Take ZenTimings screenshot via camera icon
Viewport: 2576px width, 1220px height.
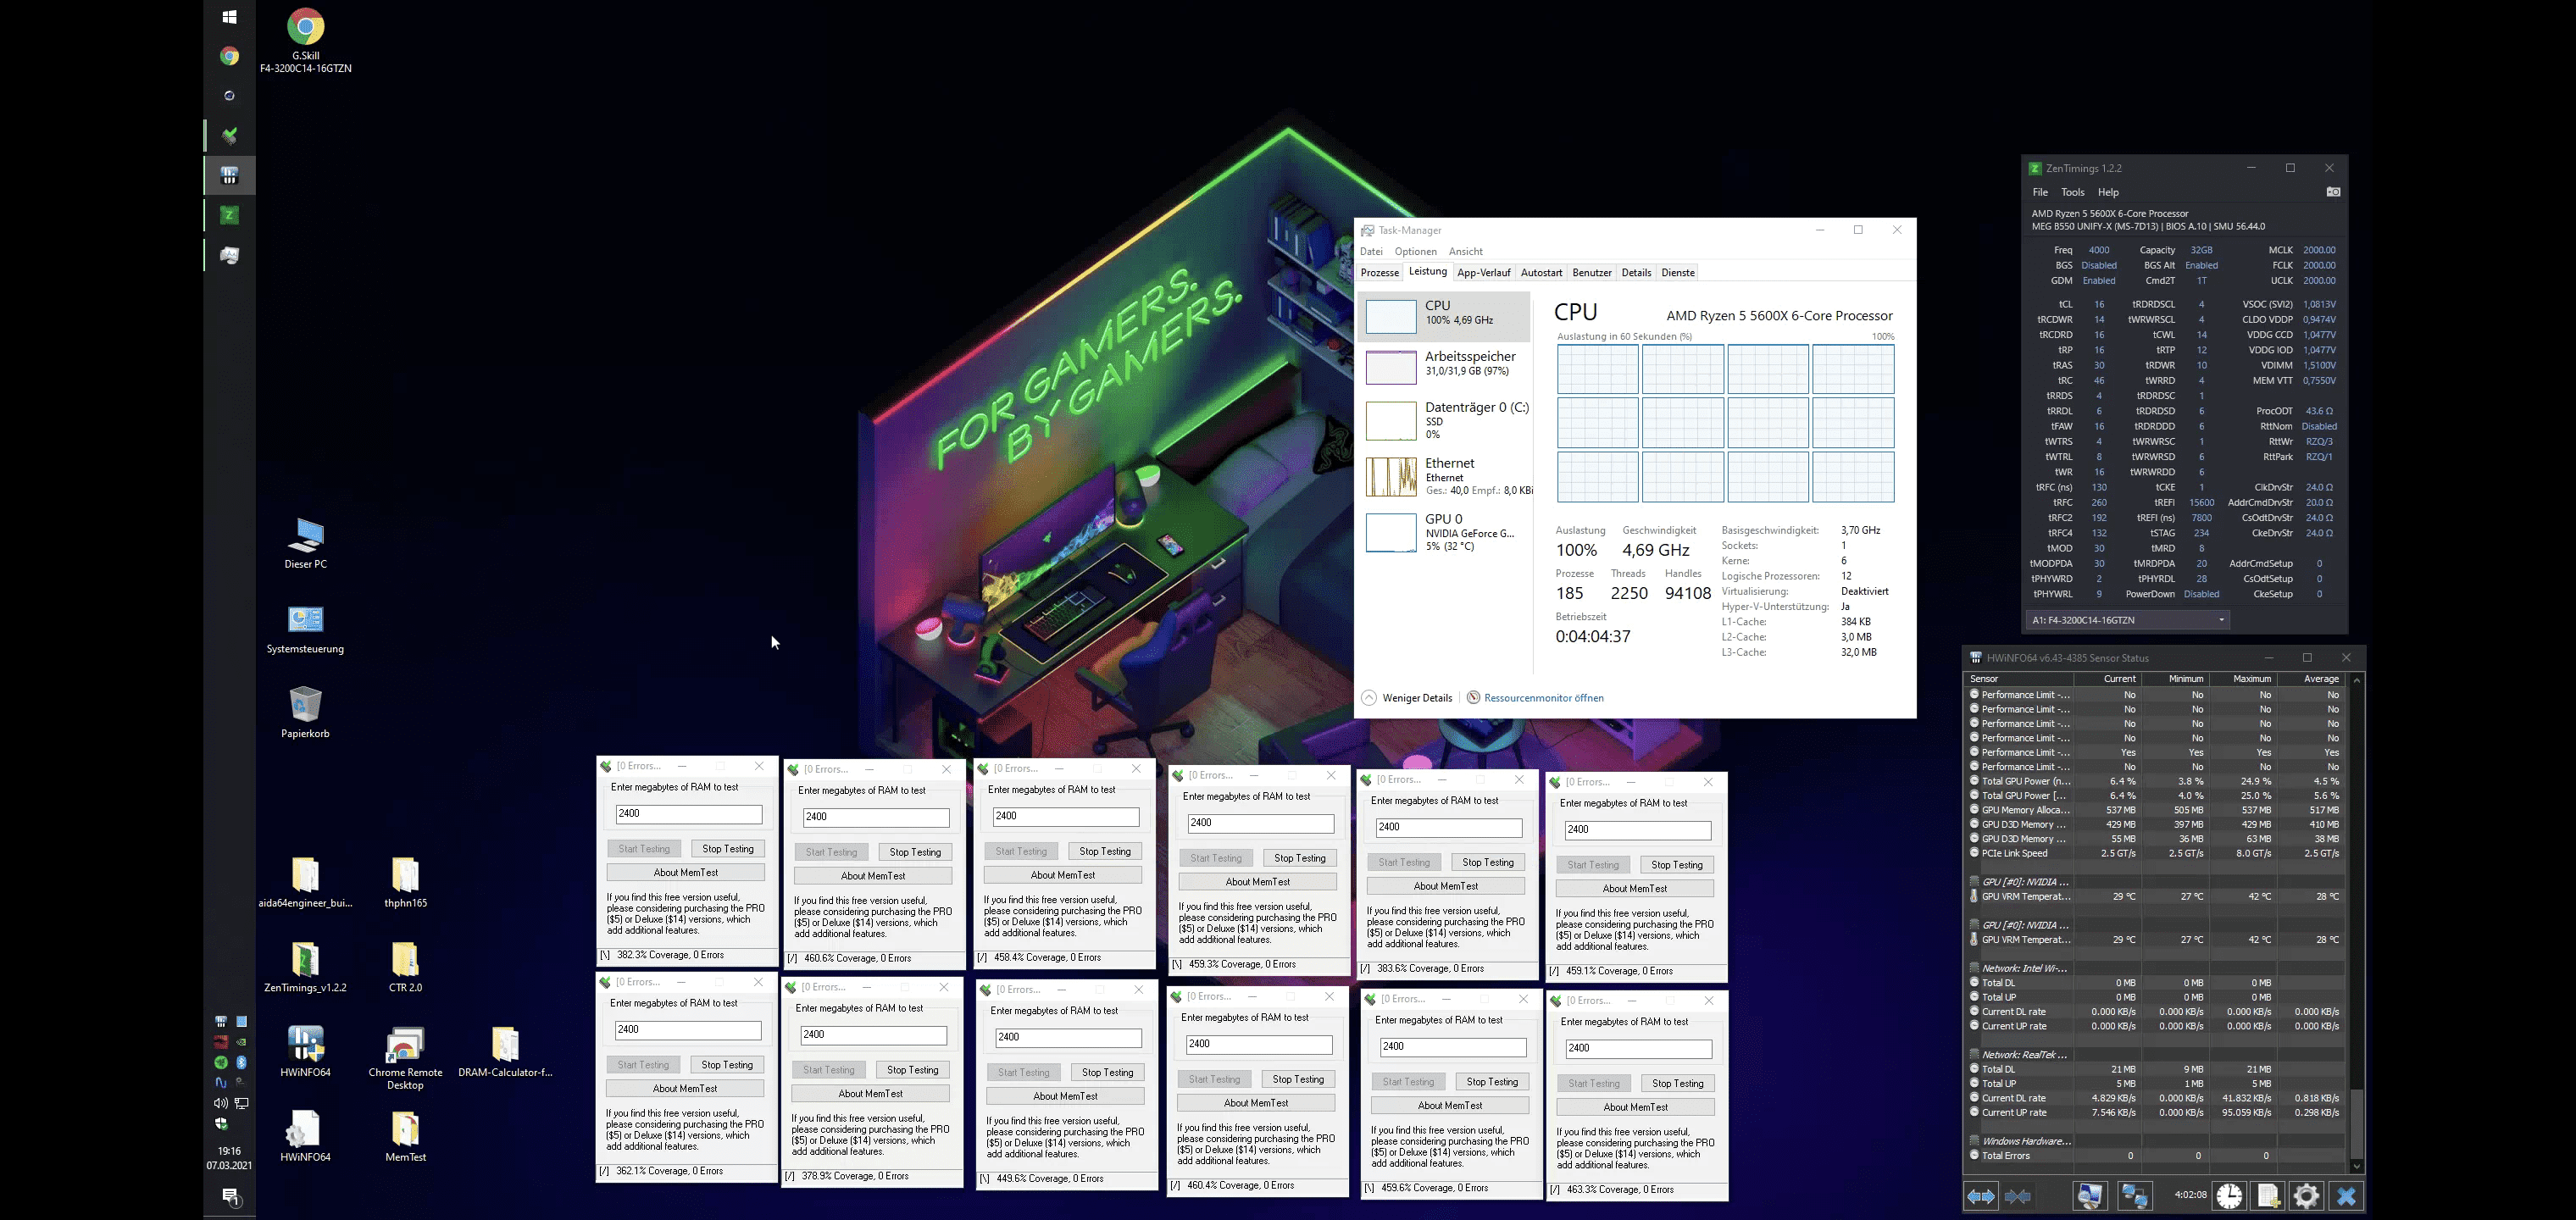(2333, 192)
